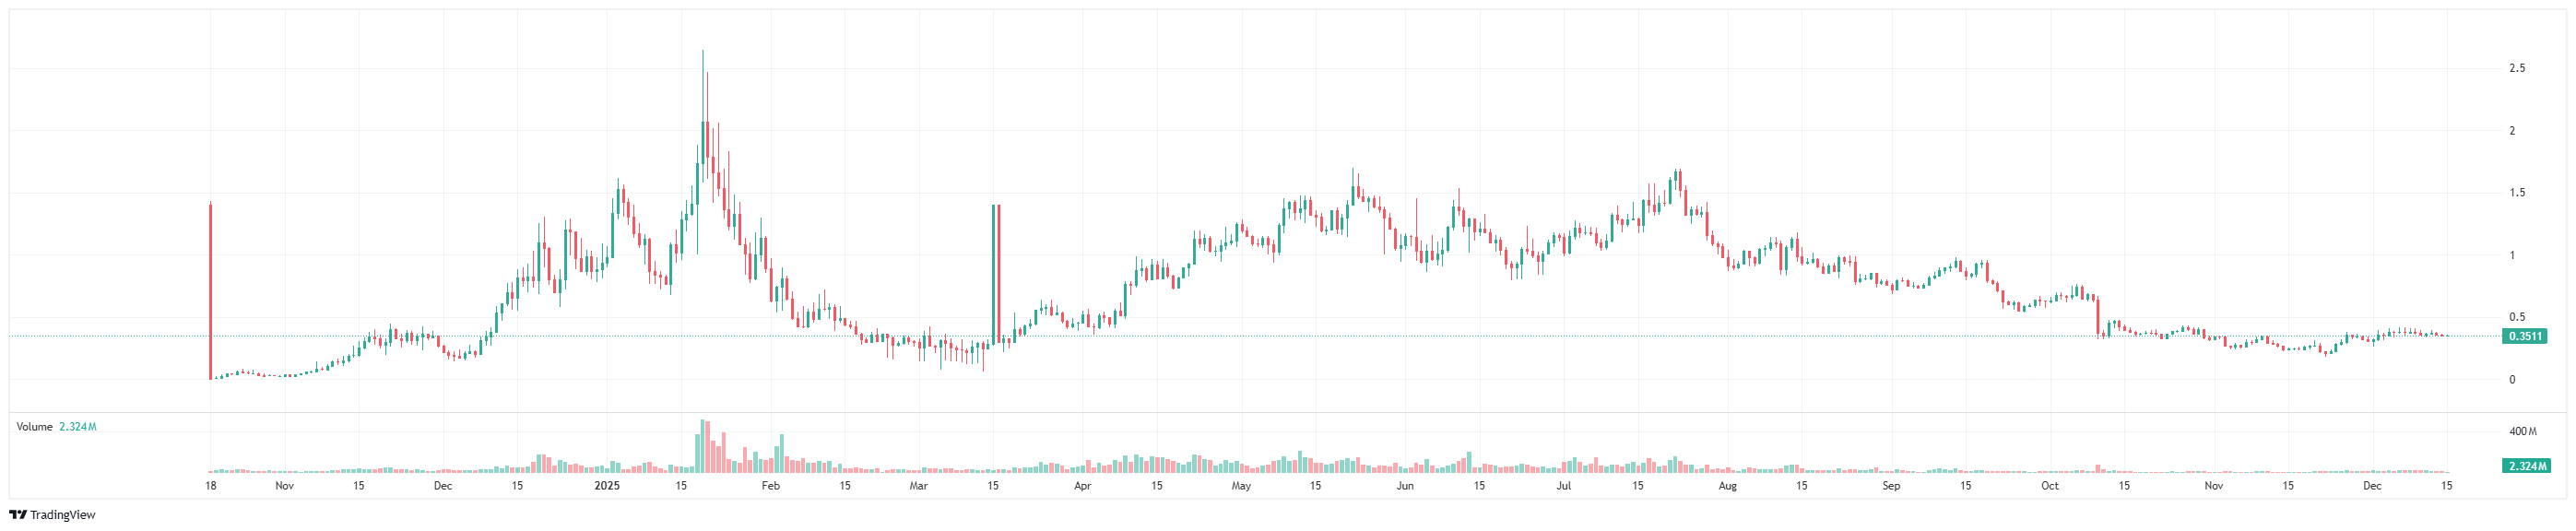The height and width of the screenshot is (531, 2576).
Task: Open the TradingView text link
Action: coord(62,515)
